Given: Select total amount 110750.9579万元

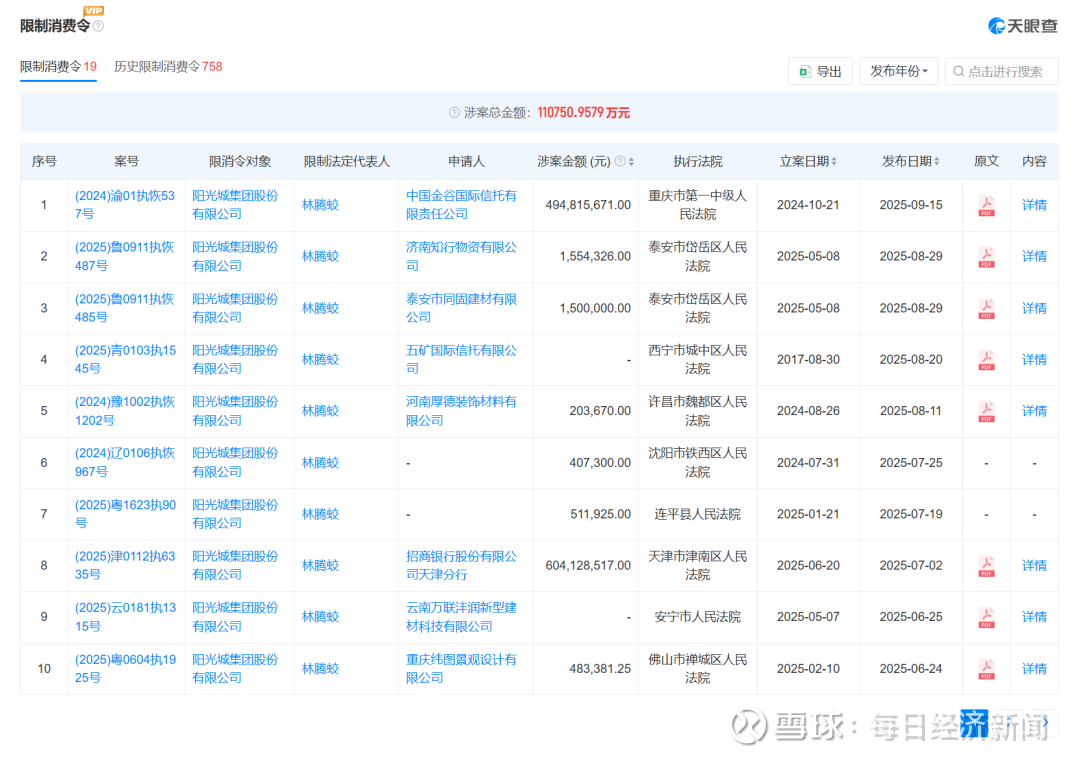Looking at the screenshot, I should click(583, 112).
